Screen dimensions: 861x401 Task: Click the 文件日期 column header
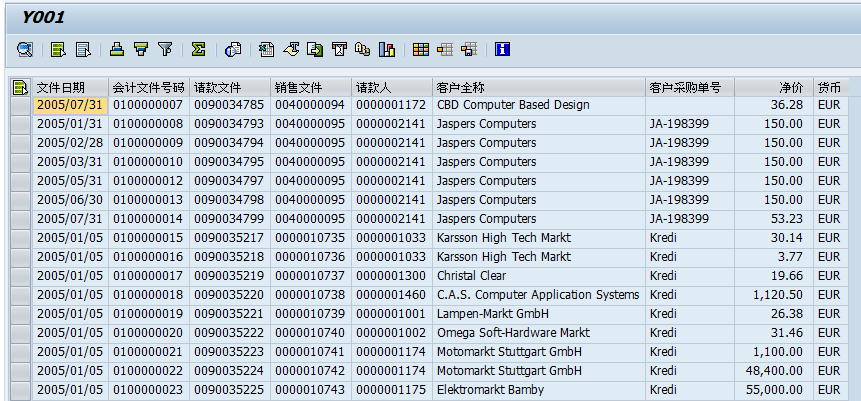70,87
